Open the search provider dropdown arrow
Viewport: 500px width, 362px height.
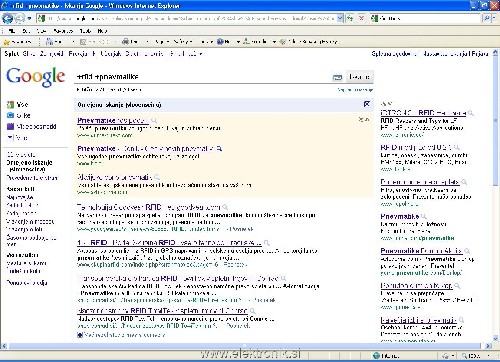(x=495, y=18)
